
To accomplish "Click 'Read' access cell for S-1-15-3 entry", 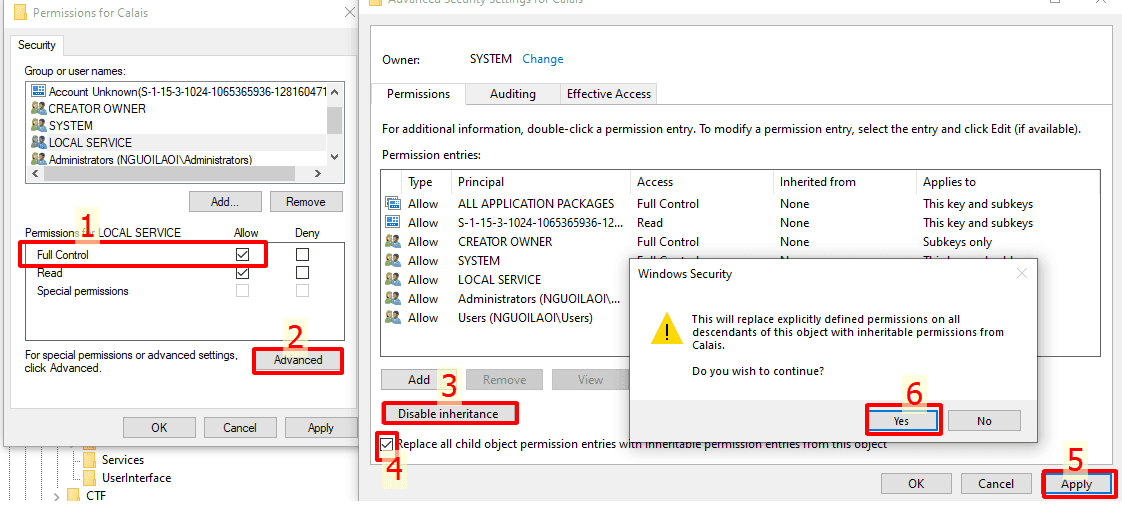I will (650, 223).
